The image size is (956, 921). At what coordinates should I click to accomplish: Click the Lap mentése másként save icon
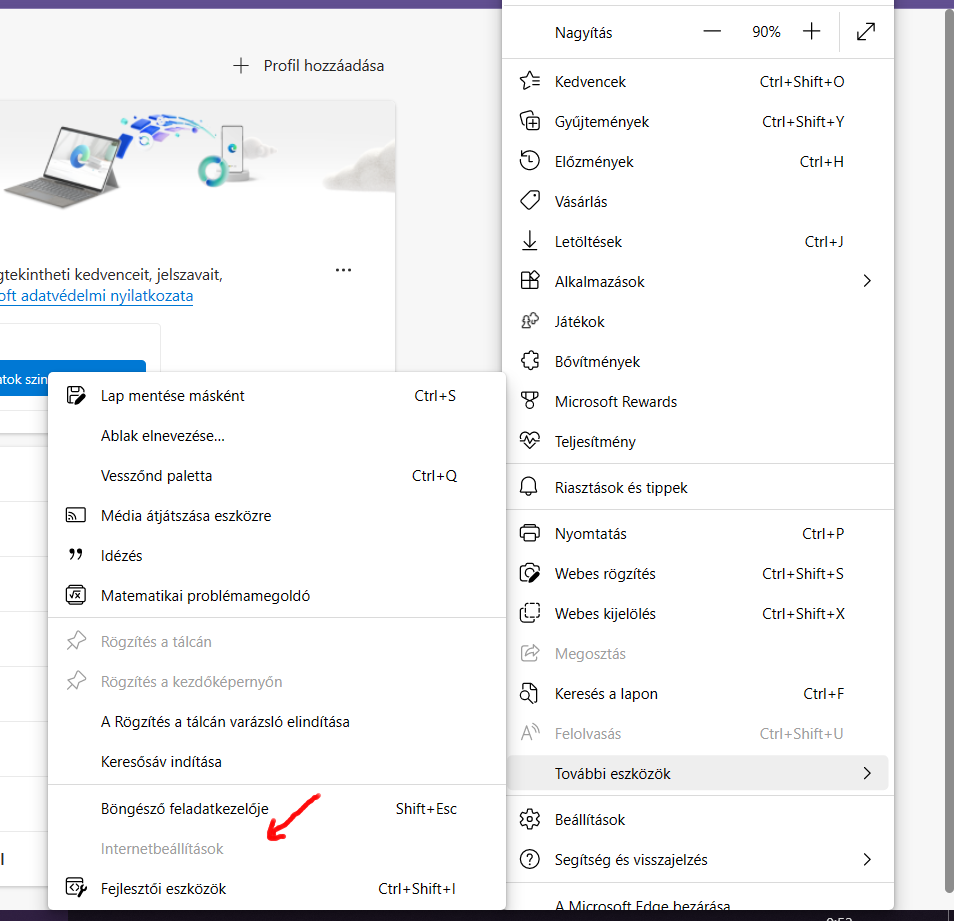click(x=76, y=396)
